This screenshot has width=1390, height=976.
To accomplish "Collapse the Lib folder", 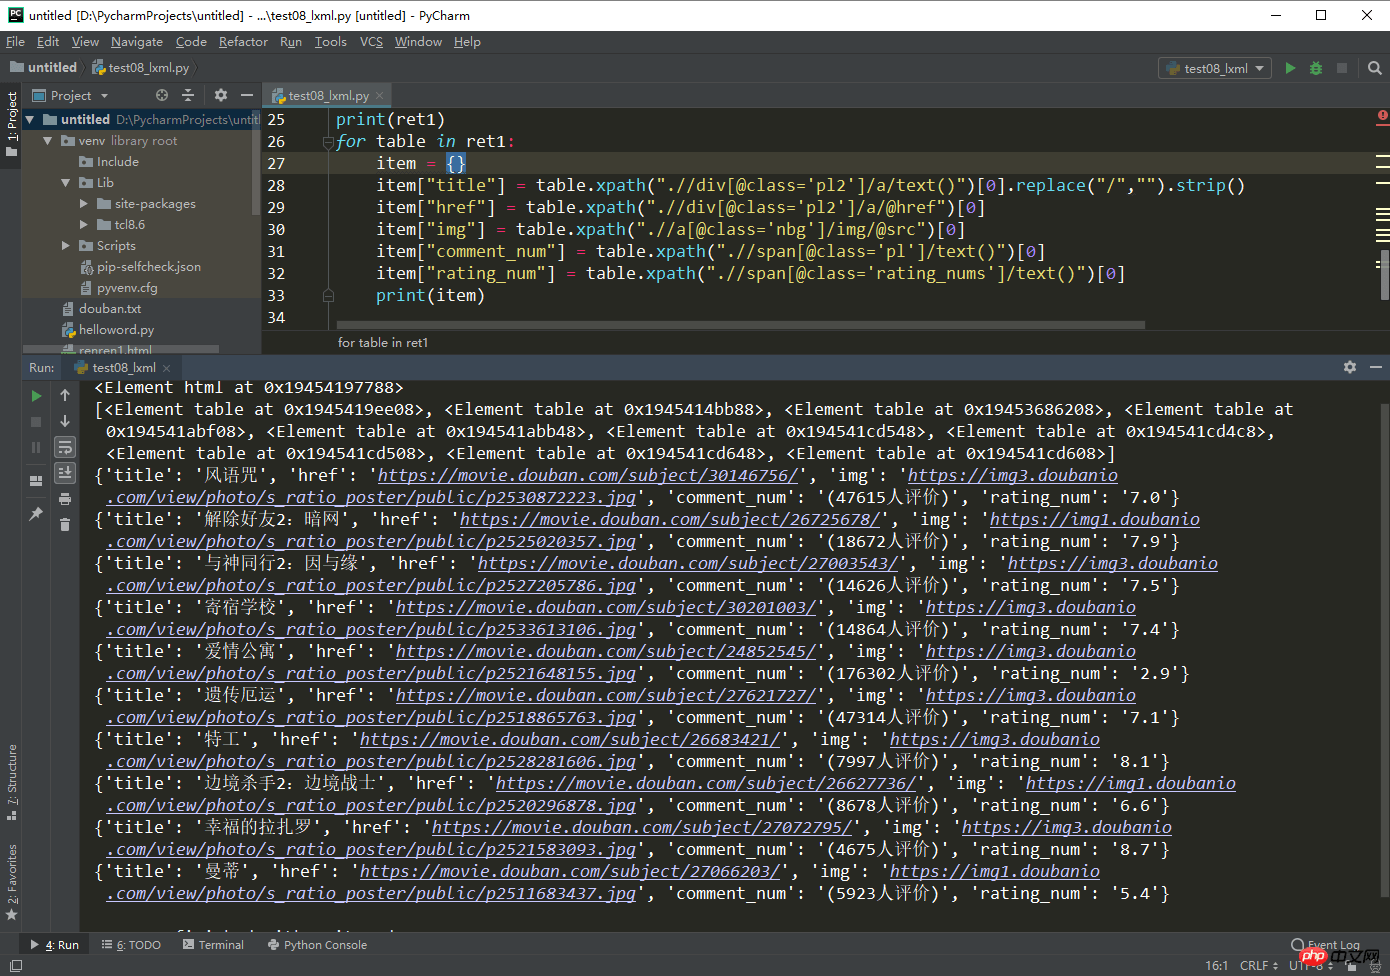I will tap(65, 183).
